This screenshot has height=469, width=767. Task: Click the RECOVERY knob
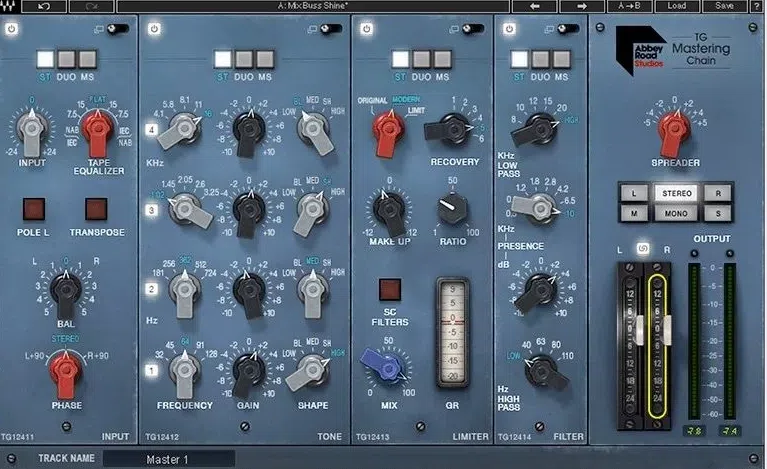click(x=453, y=129)
